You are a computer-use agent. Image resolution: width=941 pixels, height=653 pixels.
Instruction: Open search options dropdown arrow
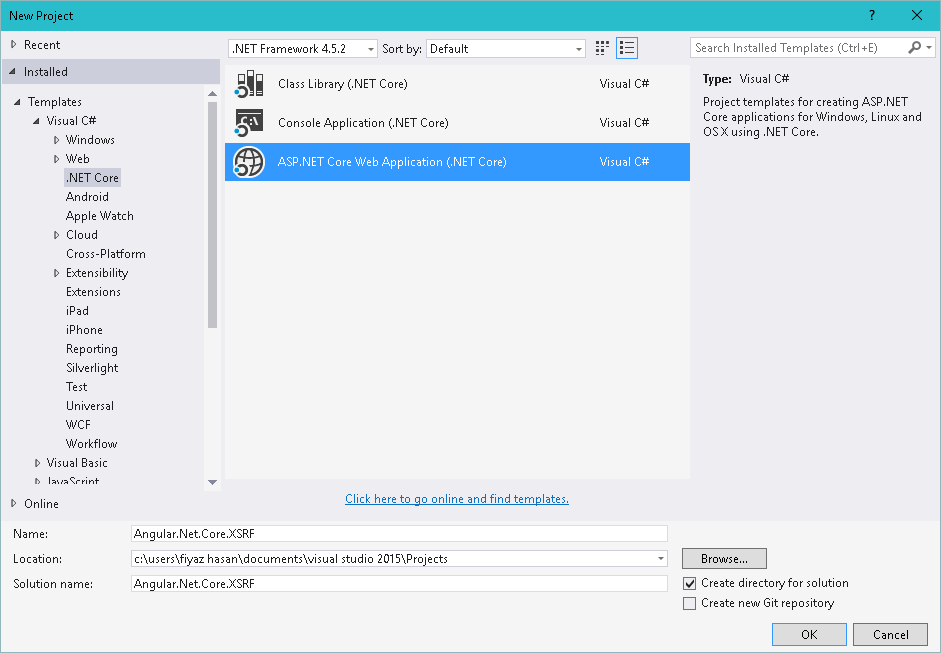[929, 47]
